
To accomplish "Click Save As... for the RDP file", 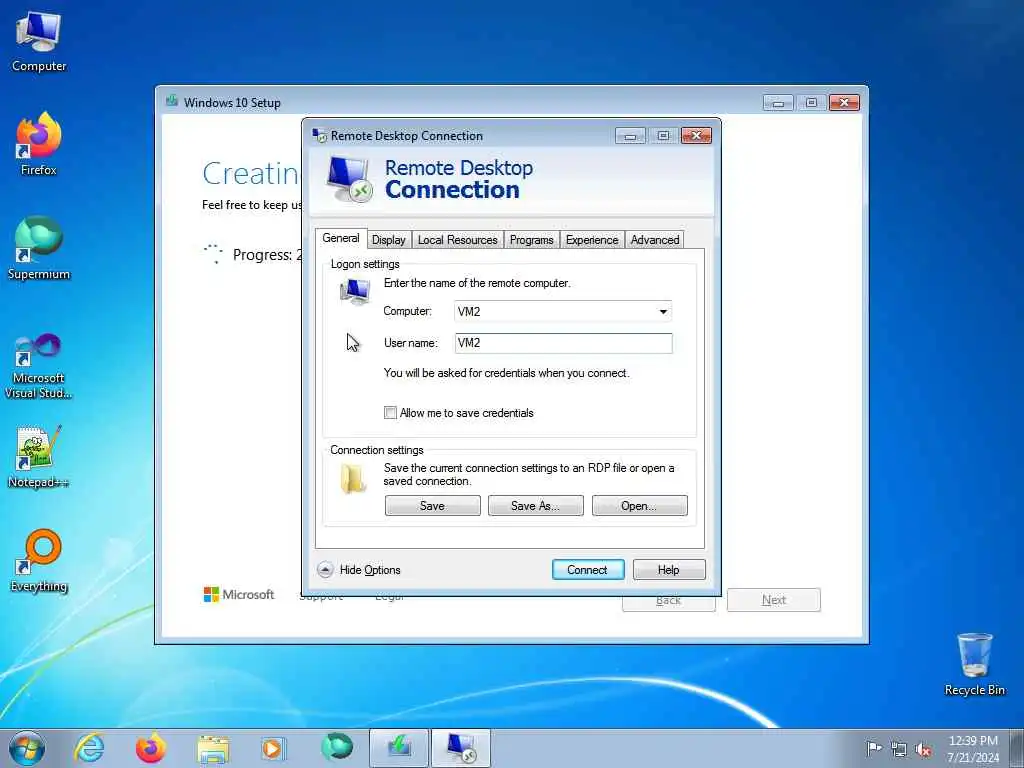I will pyautogui.click(x=536, y=505).
